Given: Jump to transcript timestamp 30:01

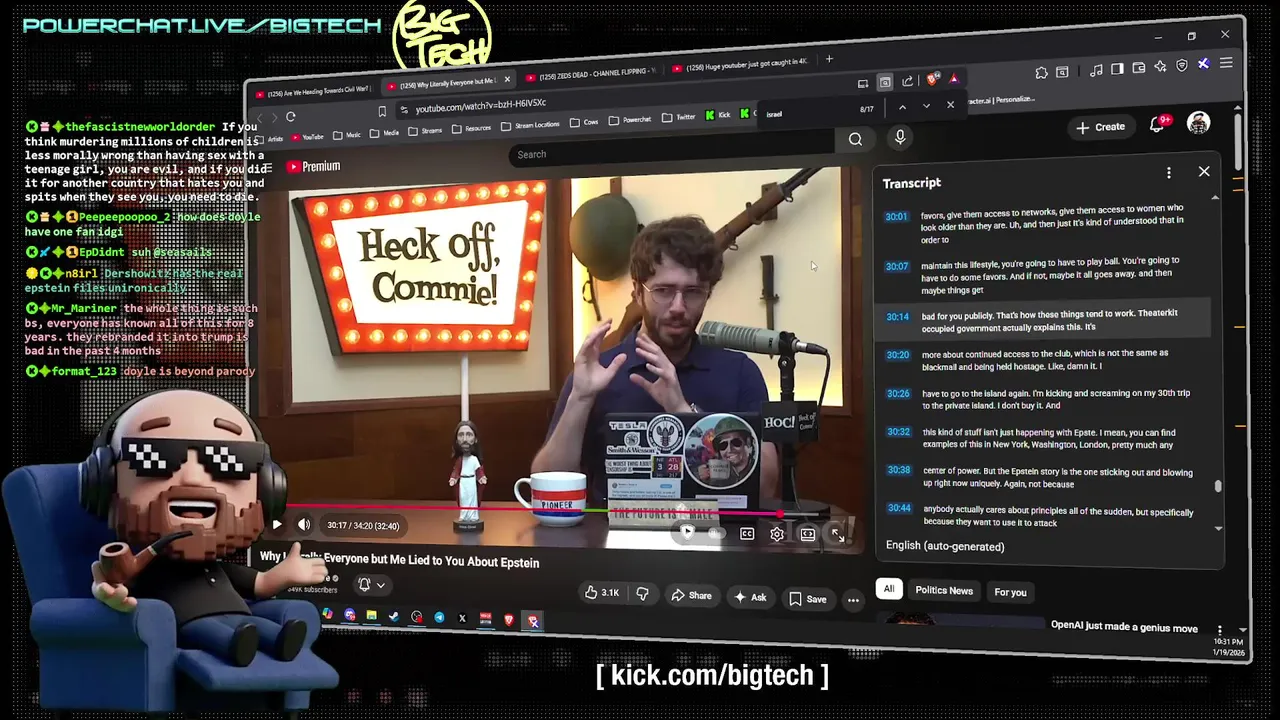Looking at the screenshot, I should 896,217.
